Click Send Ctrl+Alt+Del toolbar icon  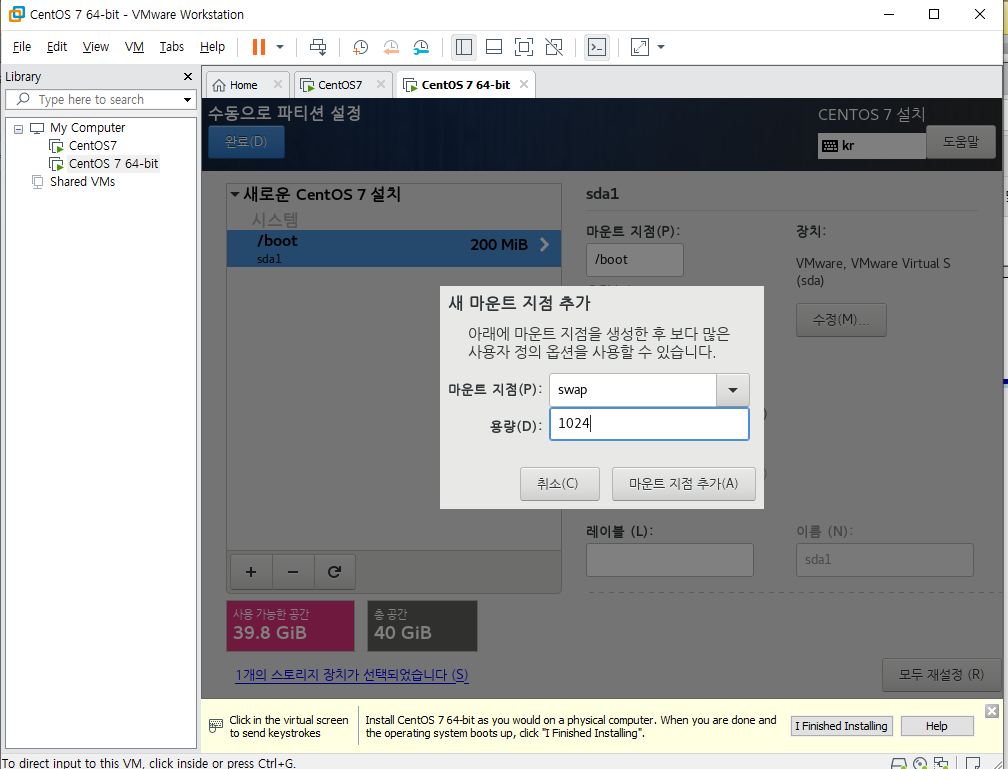(318, 47)
